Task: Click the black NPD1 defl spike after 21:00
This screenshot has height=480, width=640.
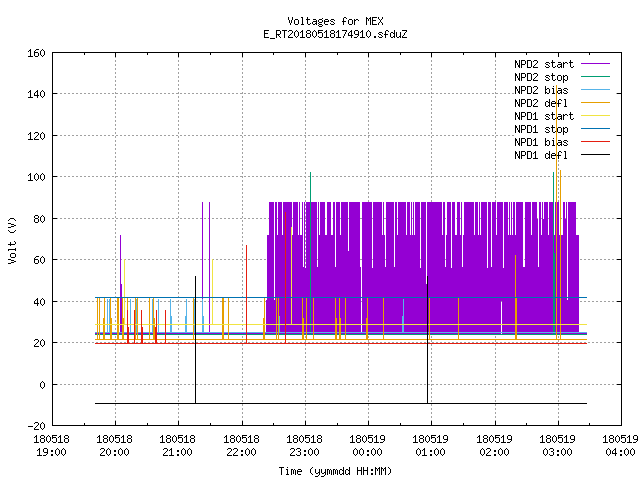Action: (196, 340)
